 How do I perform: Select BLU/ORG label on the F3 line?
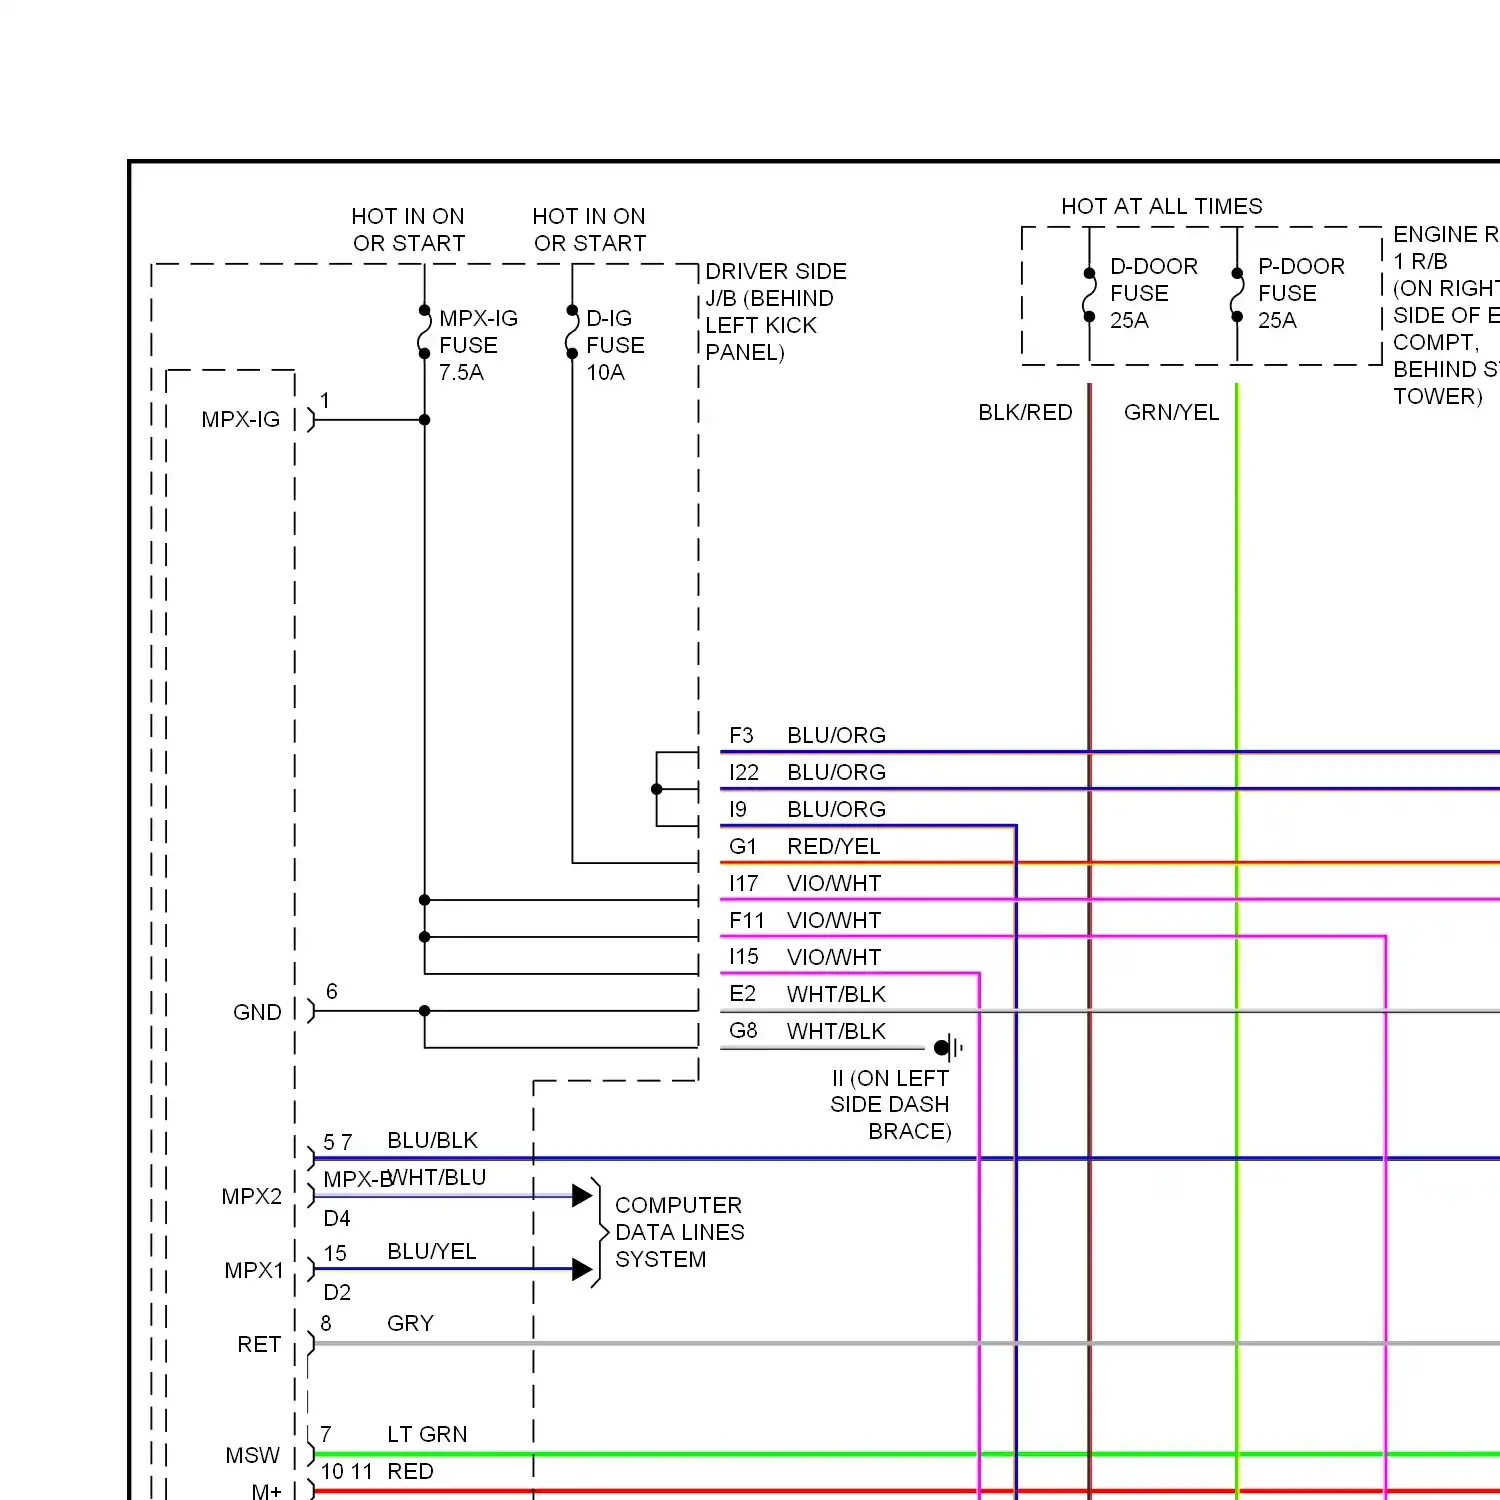pyautogui.click(x=837, y=735)
